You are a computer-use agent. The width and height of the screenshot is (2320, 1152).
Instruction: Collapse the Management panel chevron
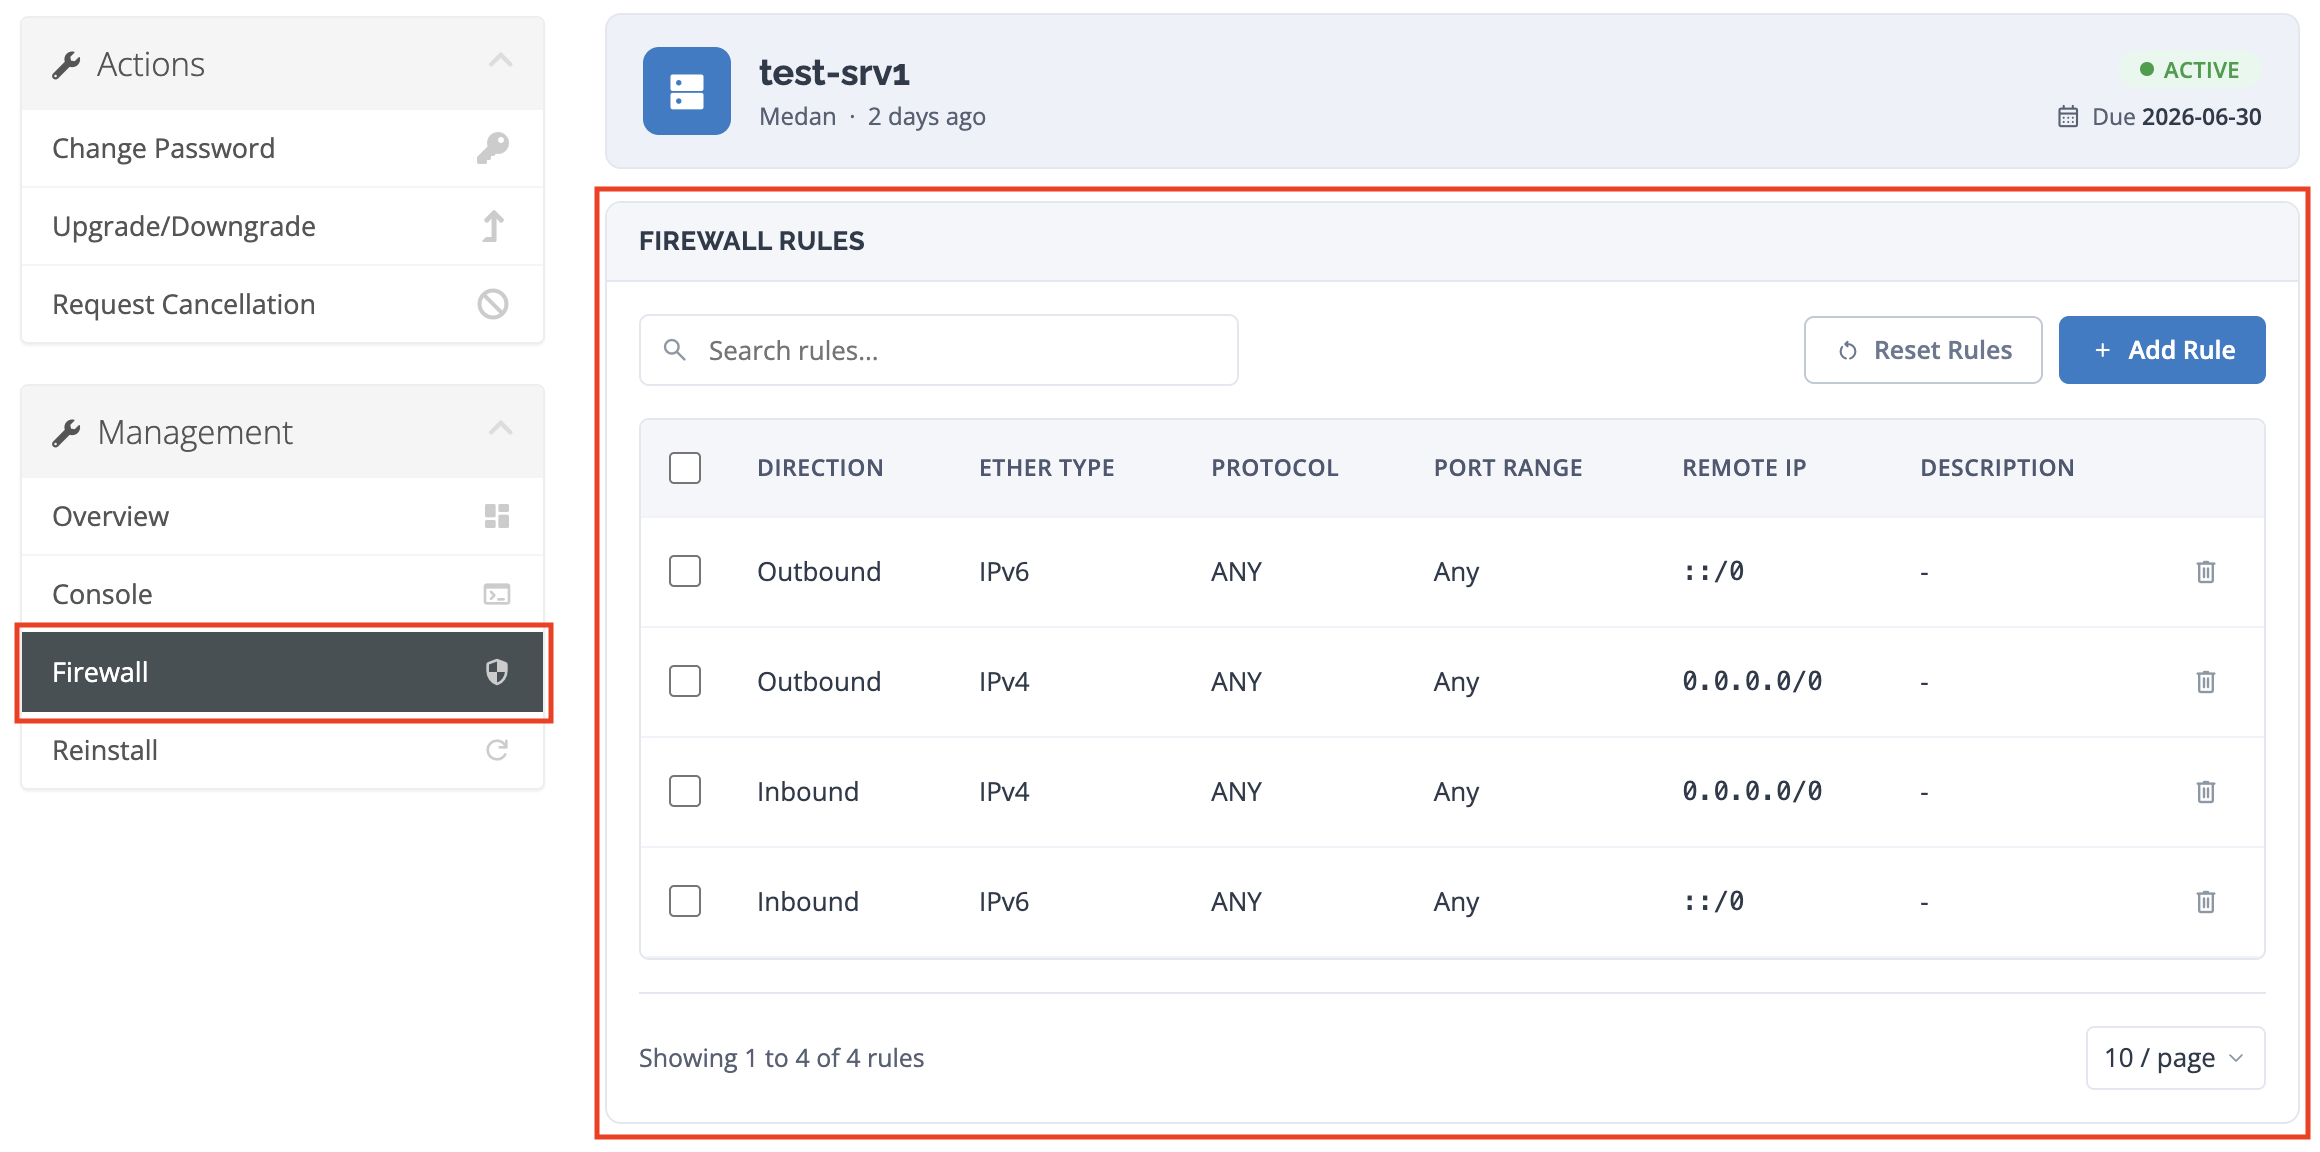[x=501, y=429]
